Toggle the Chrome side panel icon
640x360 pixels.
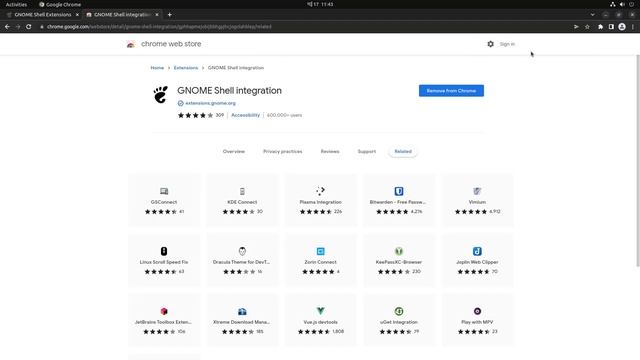(611, 27)
